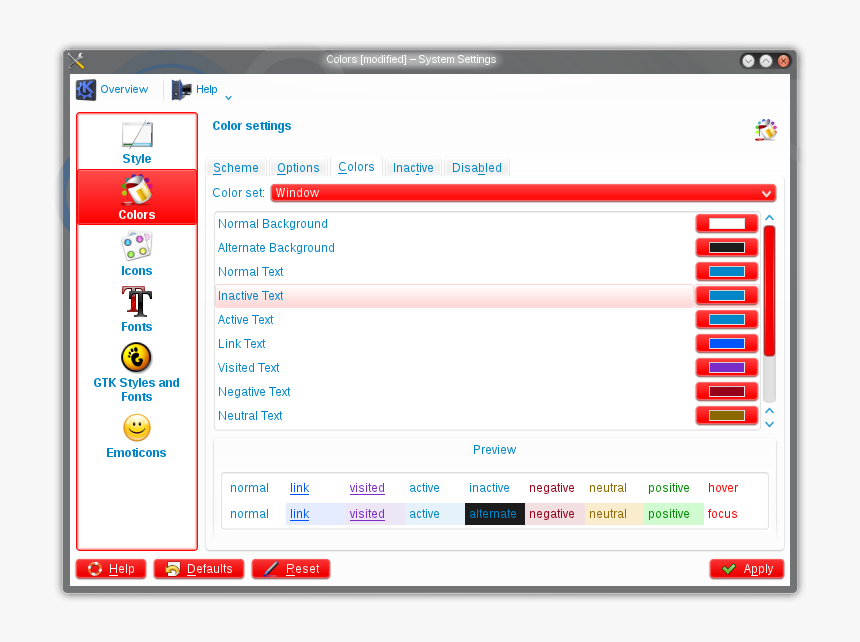Switch to the Scheme tab
Screen dimensions: 860x642
point(236,168)
